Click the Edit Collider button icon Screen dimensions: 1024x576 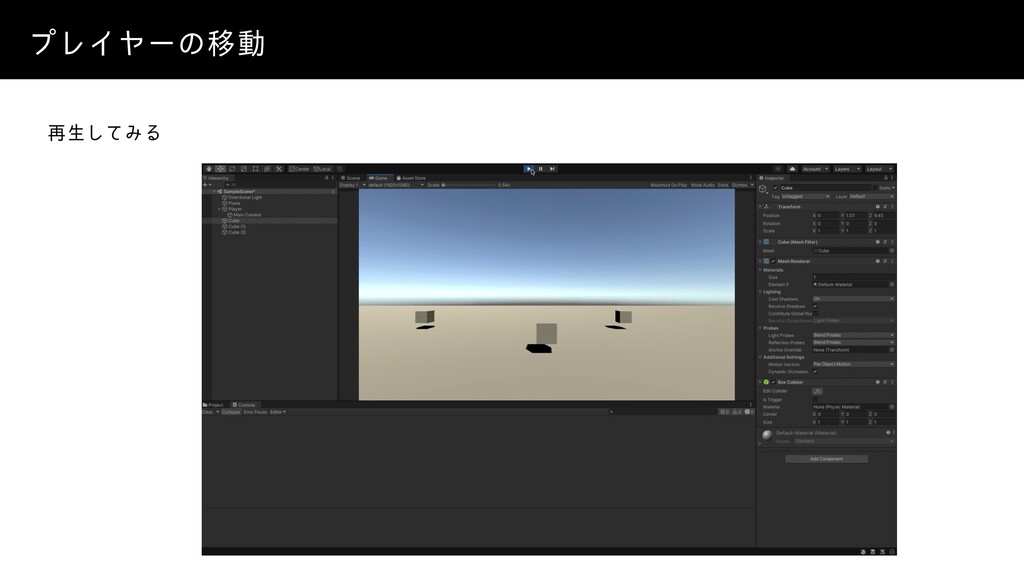pyautogui.click(x=818, y=391)
